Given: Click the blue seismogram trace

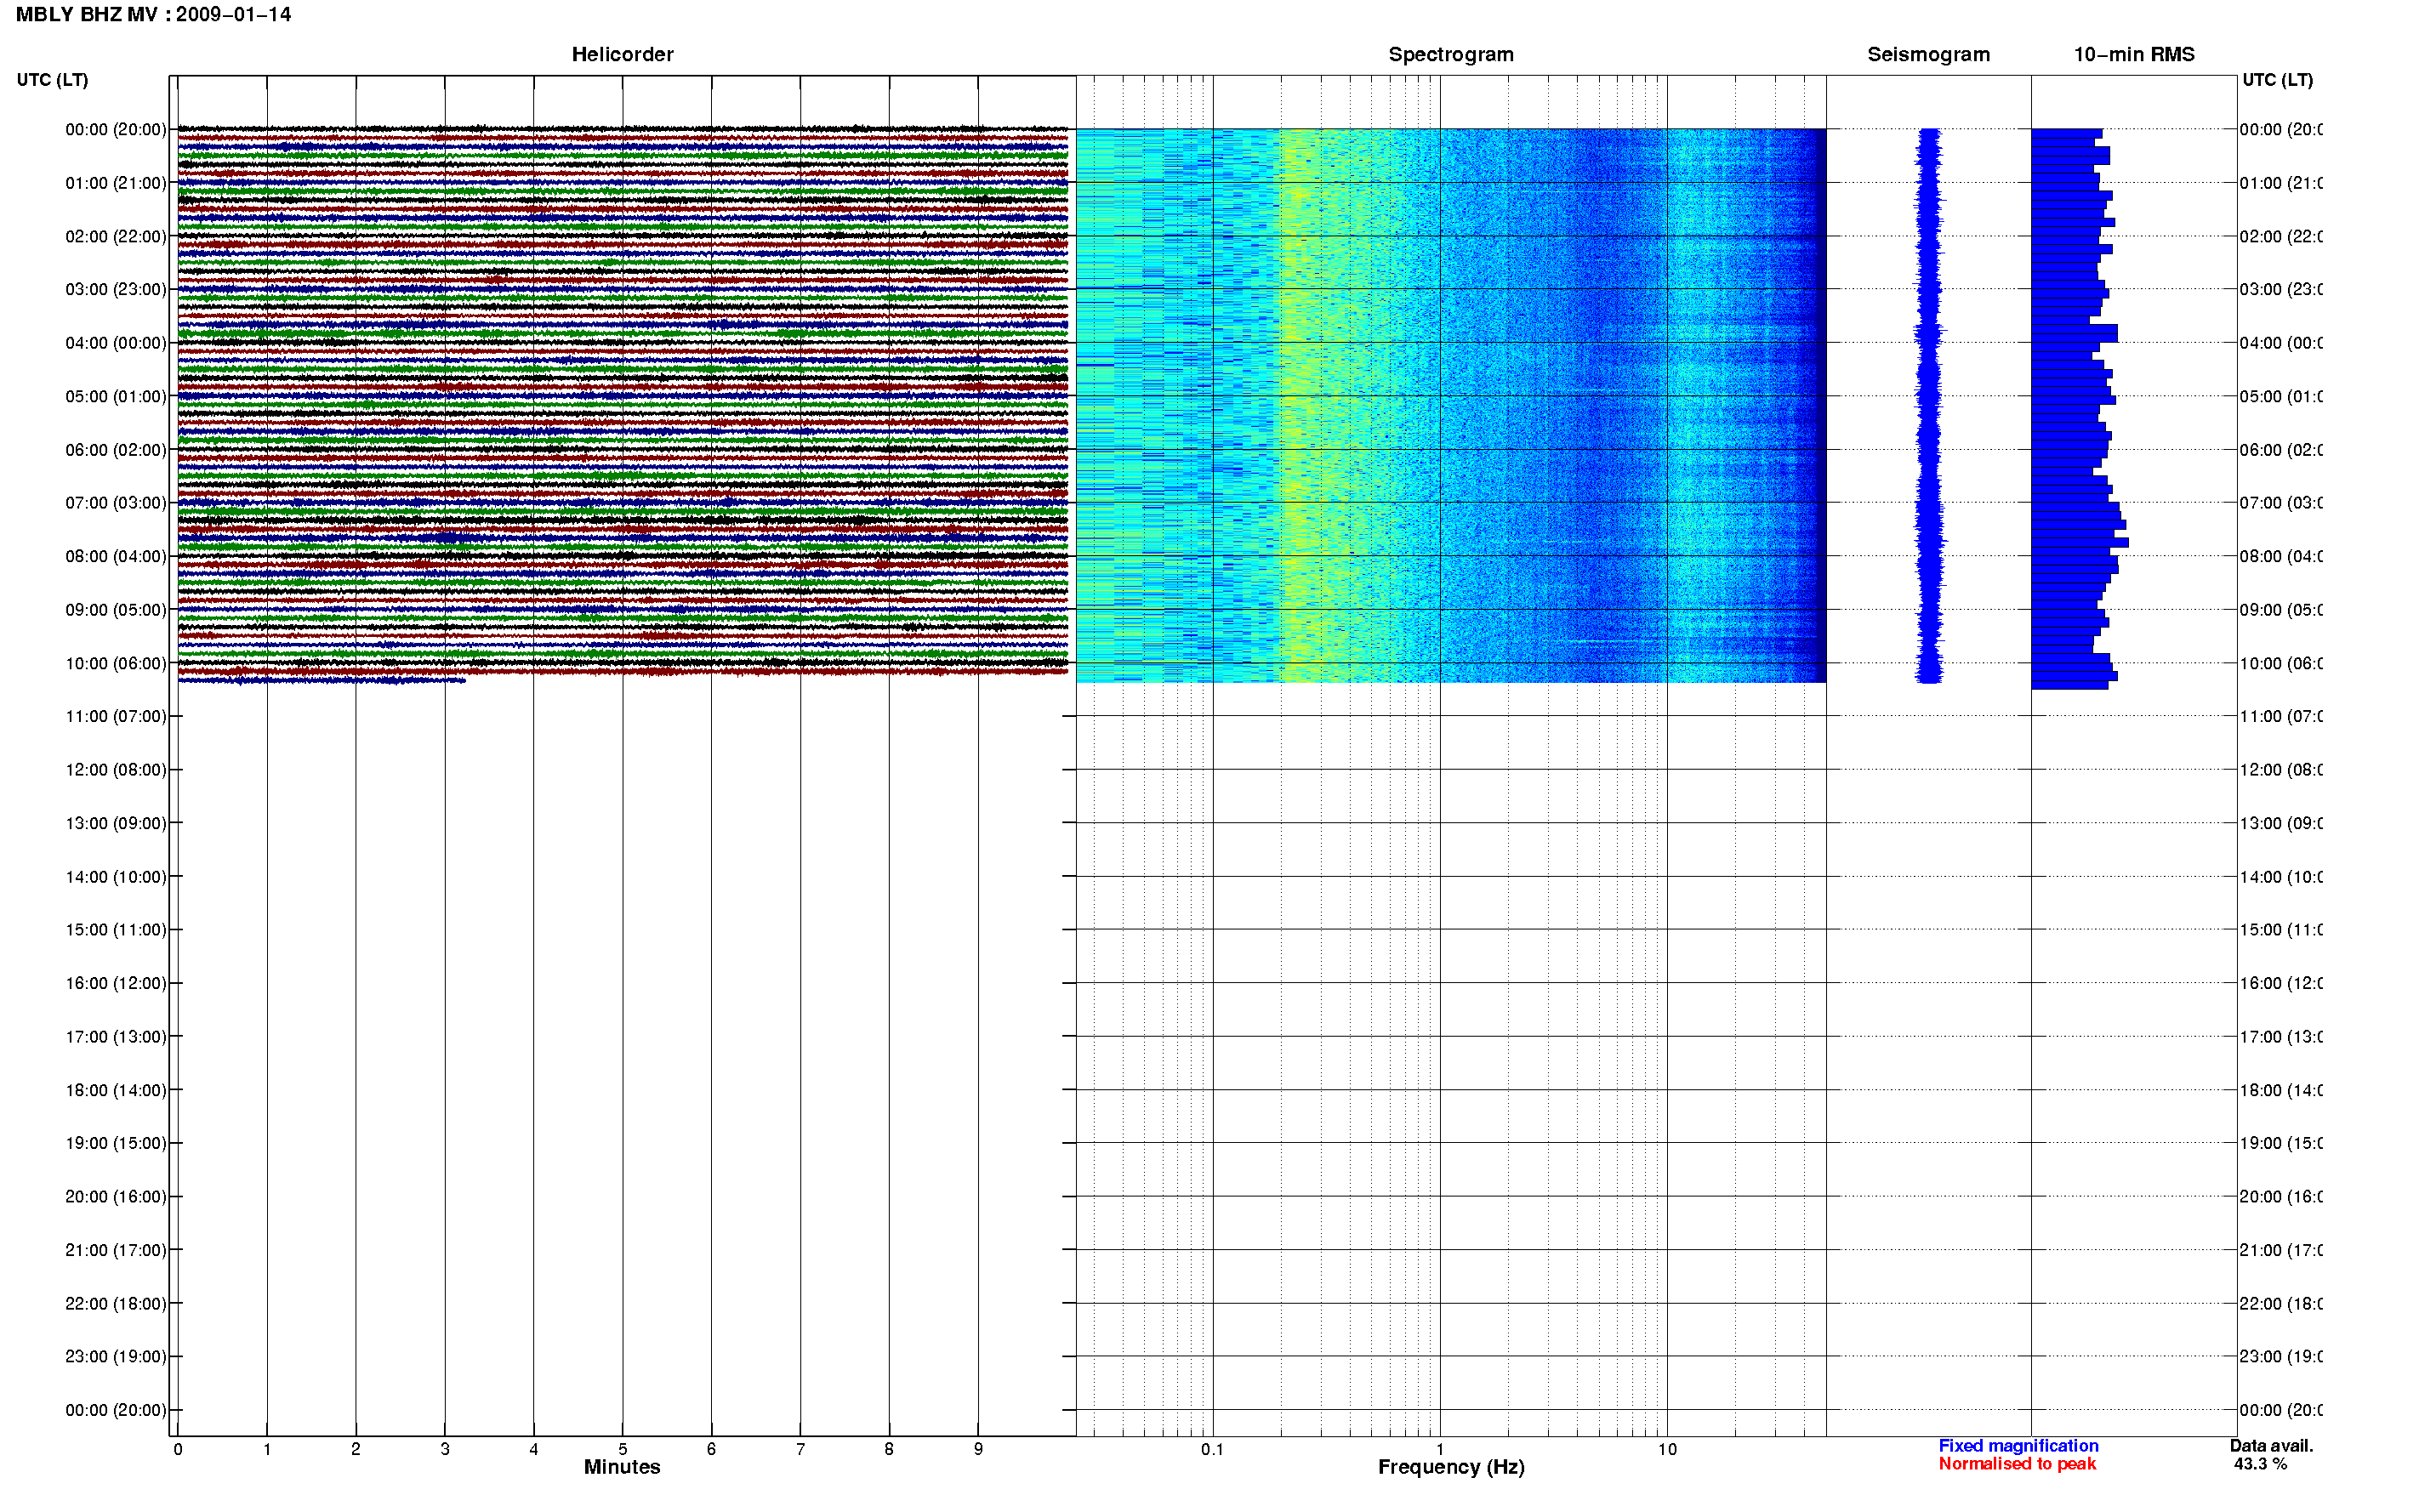Looking at the screenshot, I should coord(1928,406).
